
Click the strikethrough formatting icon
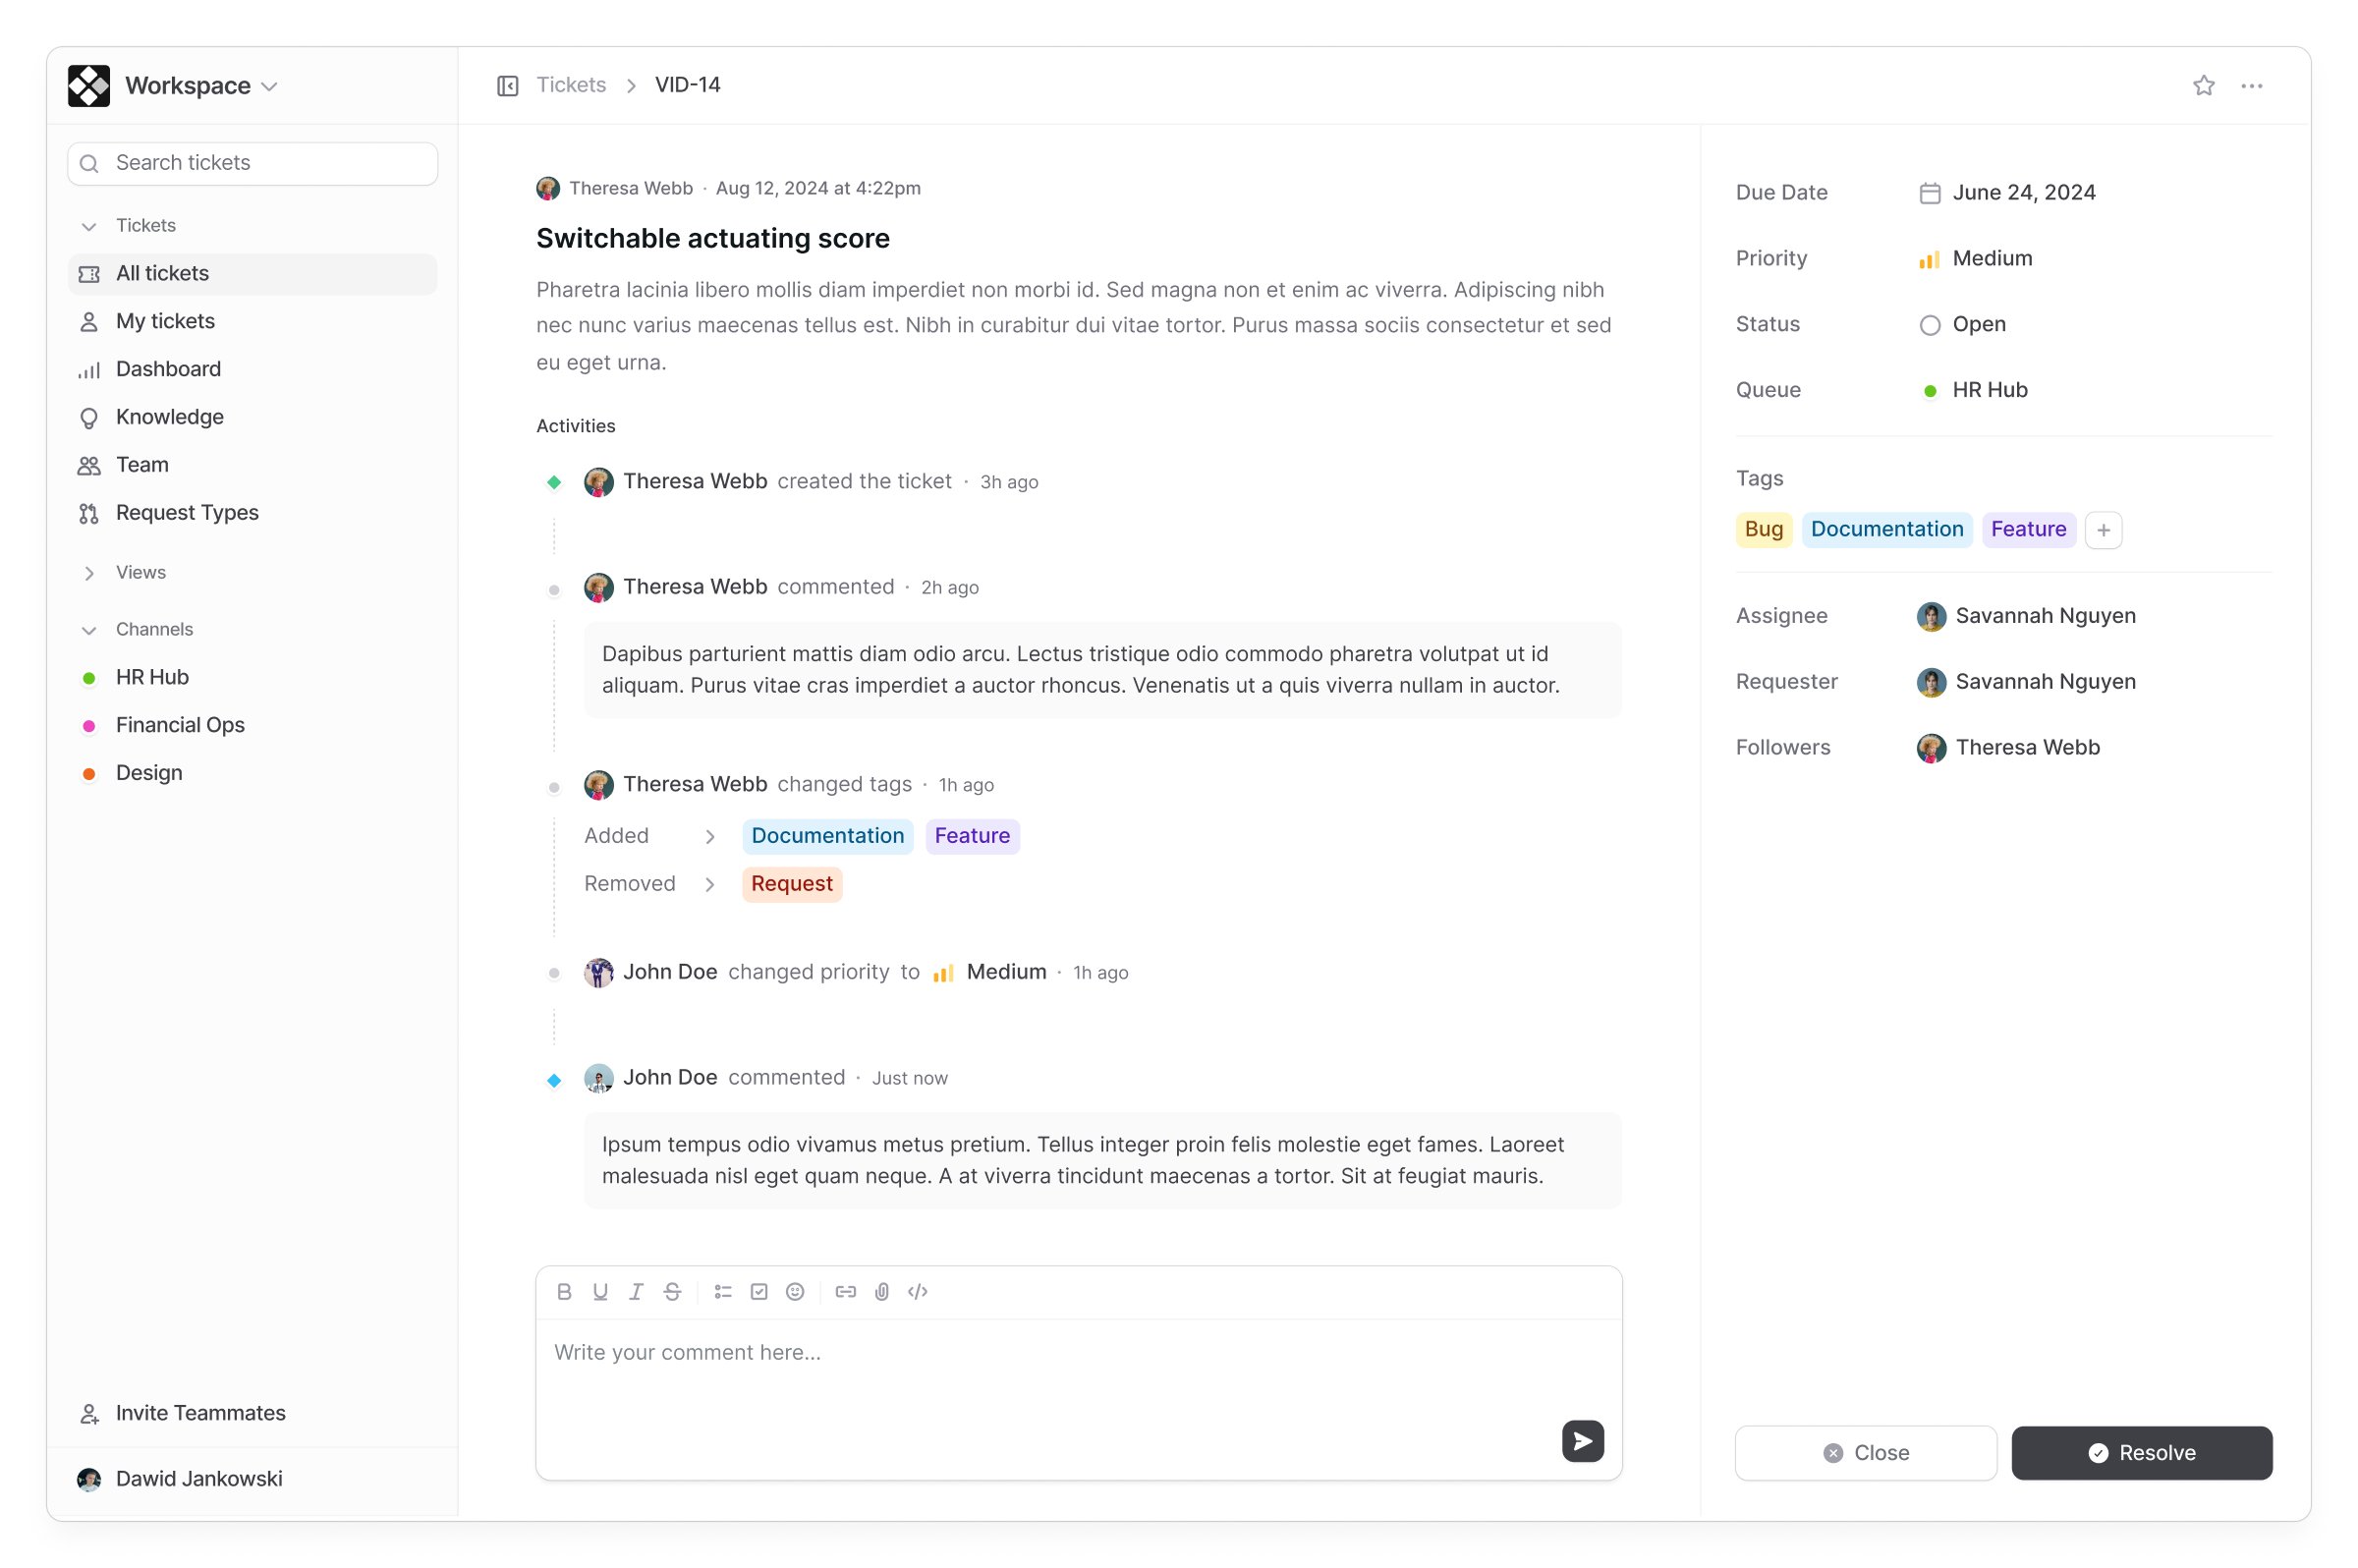coord(672,1292)
